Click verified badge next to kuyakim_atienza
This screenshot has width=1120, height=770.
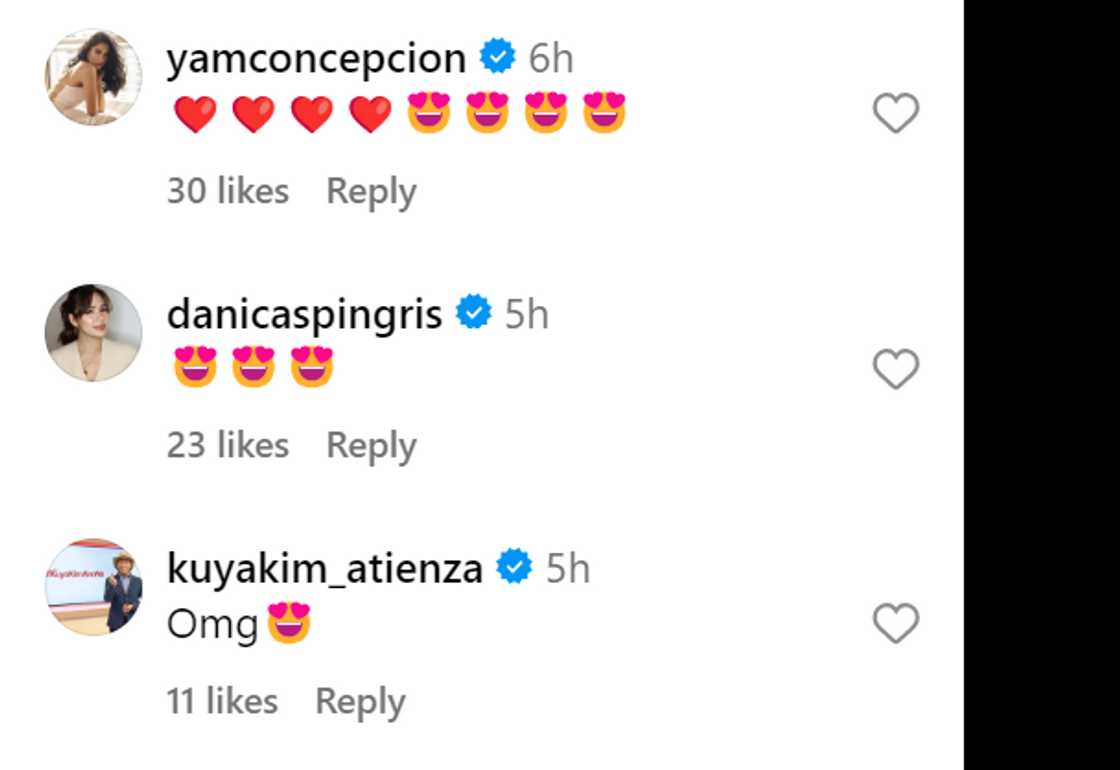(x=515, y=568)
